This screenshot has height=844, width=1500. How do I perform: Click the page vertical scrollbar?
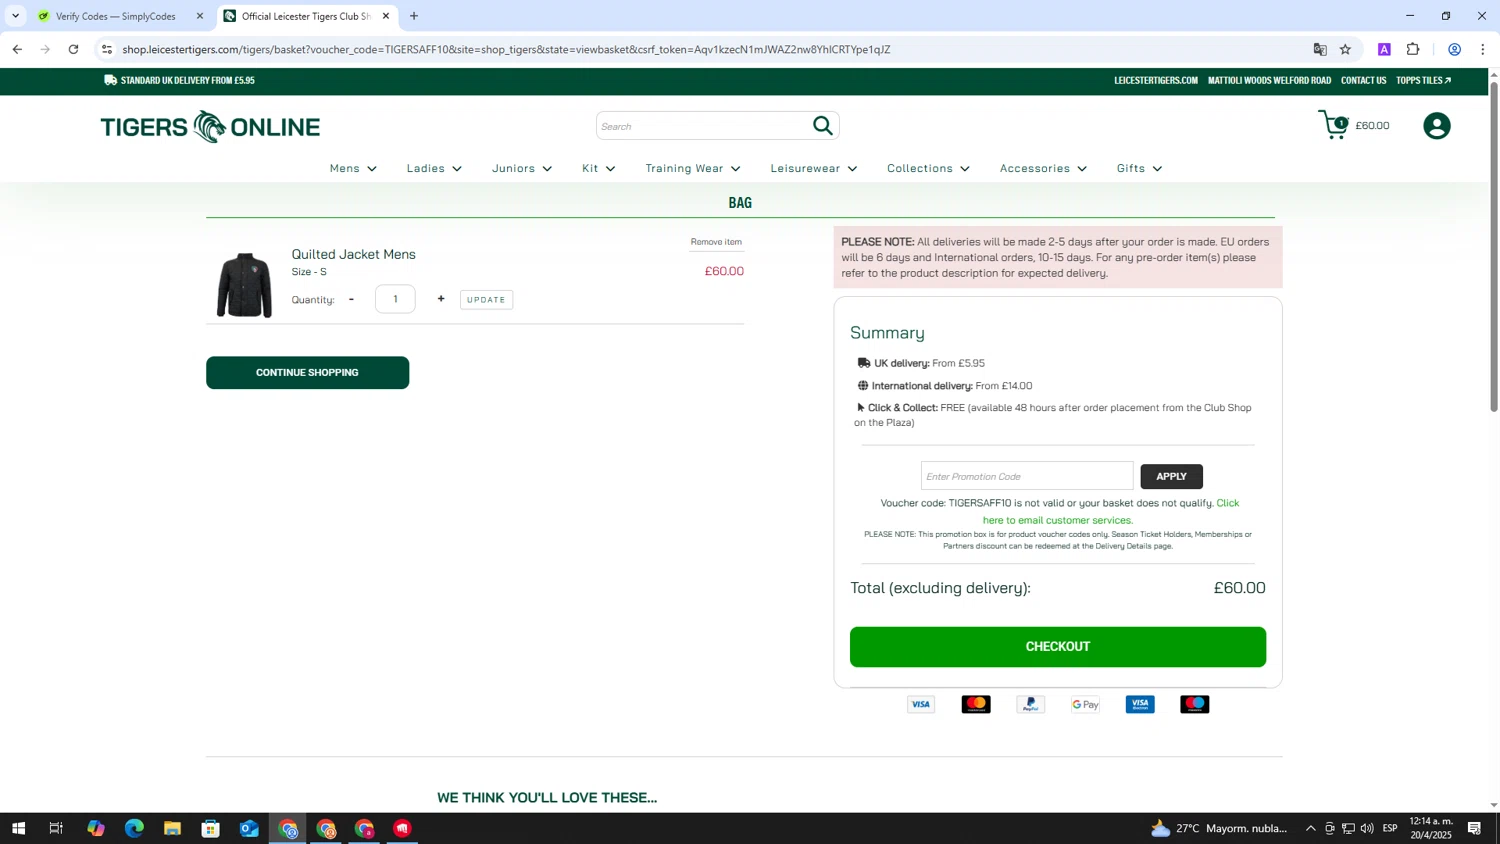pyautogui.click(x=1494, y=245)
